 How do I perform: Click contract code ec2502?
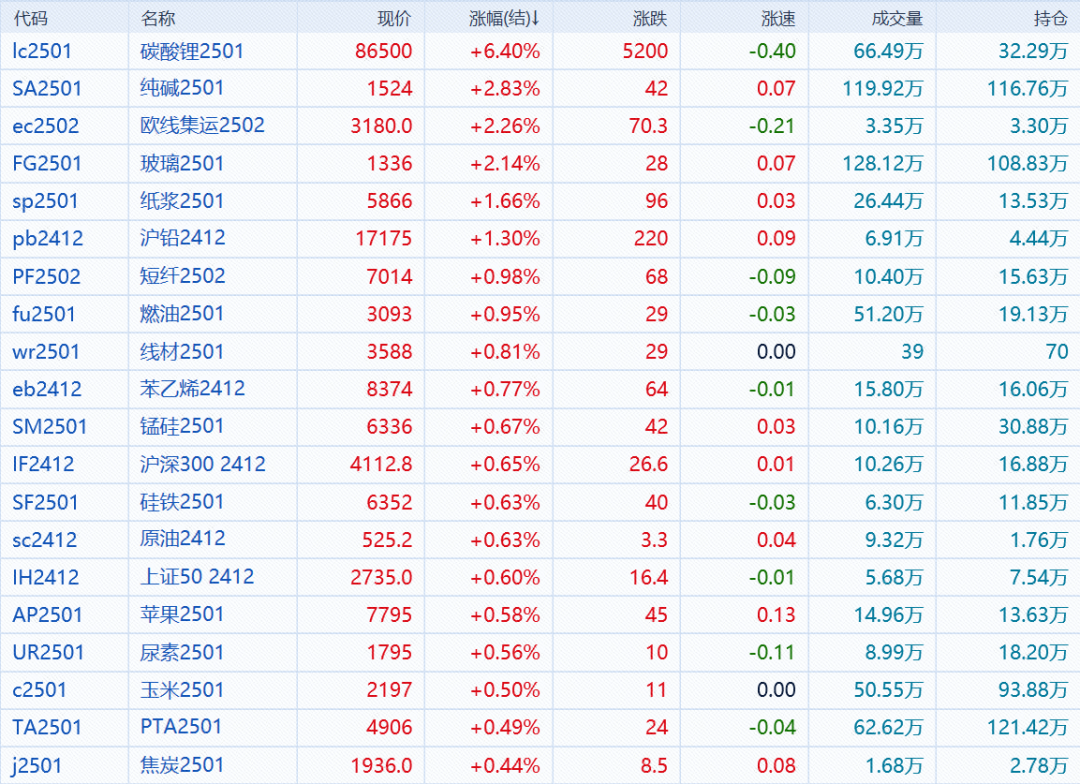tap(45, 126)
